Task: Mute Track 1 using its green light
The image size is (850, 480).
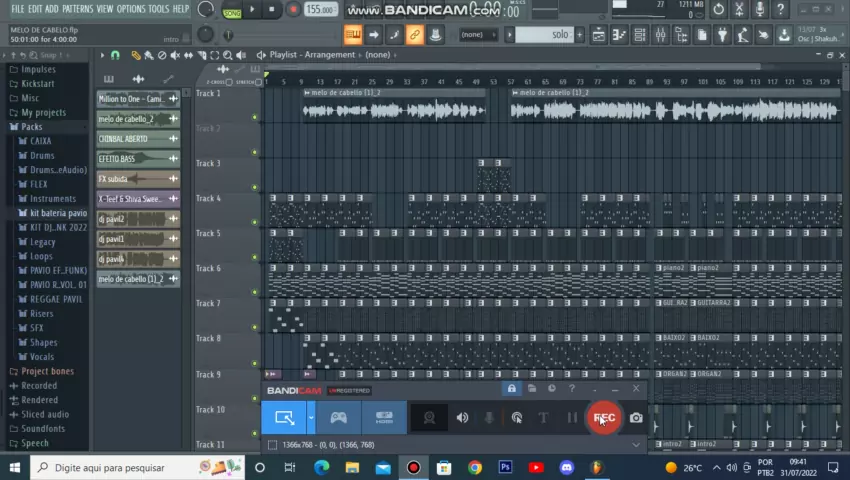Action: coord(255,118)
